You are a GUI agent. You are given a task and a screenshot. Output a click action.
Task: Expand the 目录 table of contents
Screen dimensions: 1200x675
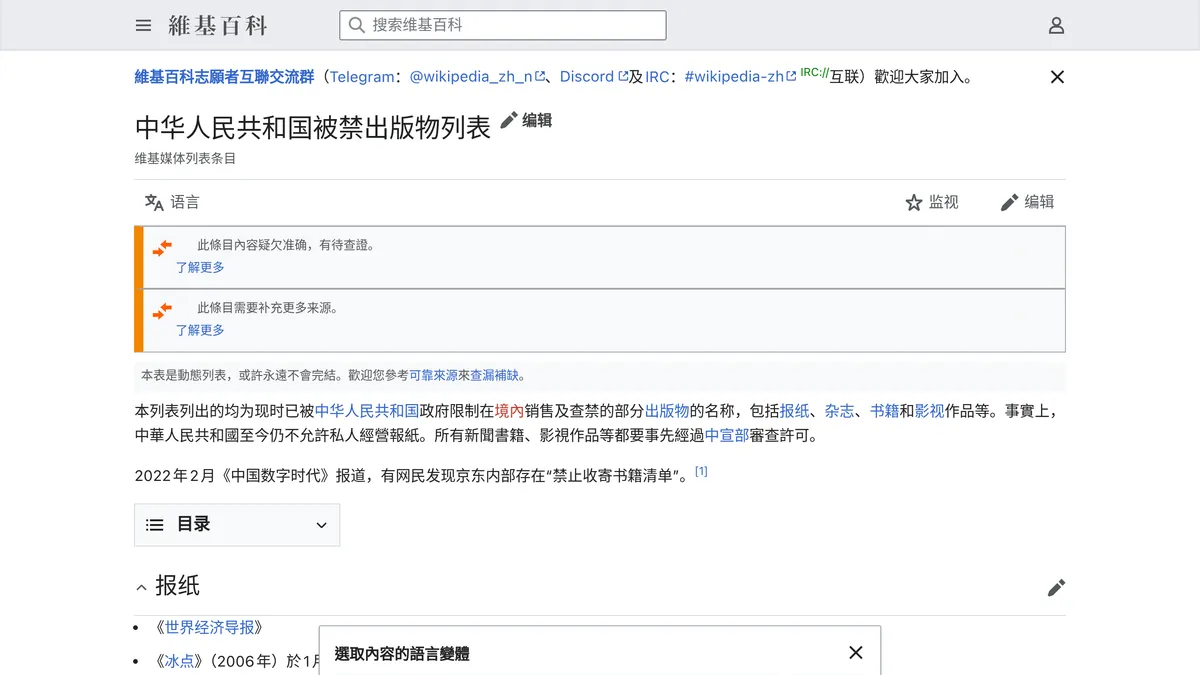237,525
